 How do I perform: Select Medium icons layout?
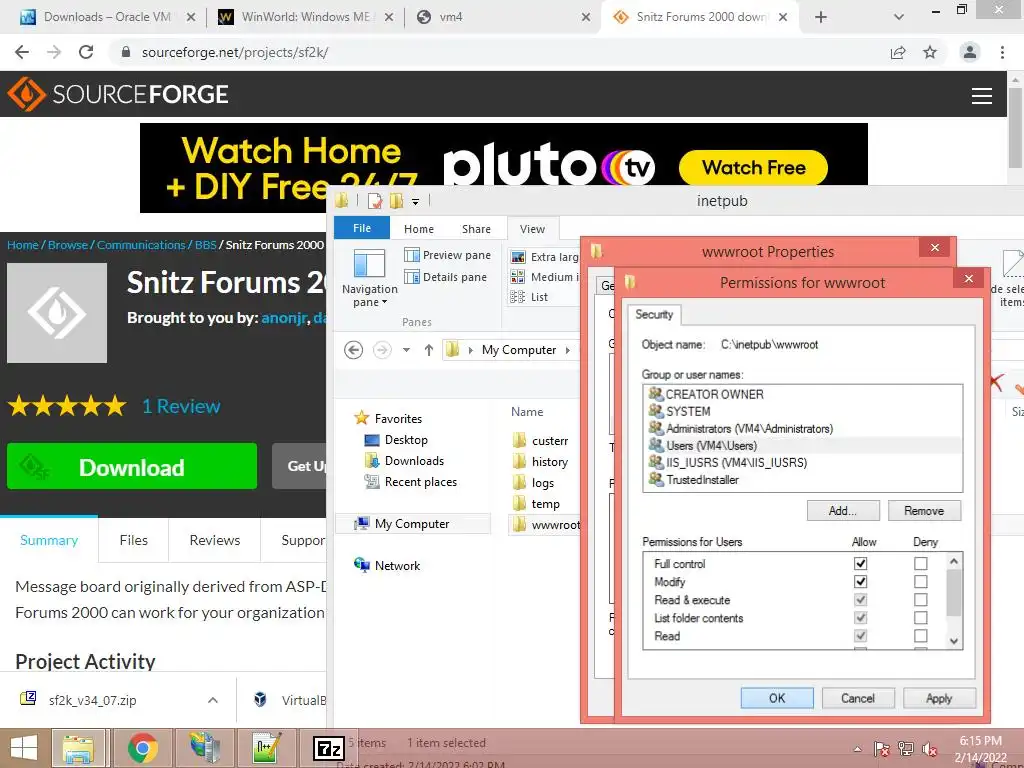pyautogui.click(x=544, y=277)
